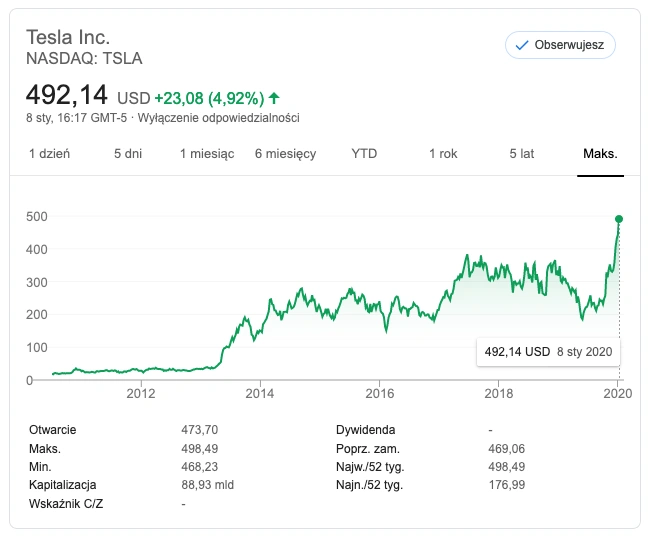Click the 492,14 price value
Viewport: 648px width, 539px height.
(x=67, y=95)
